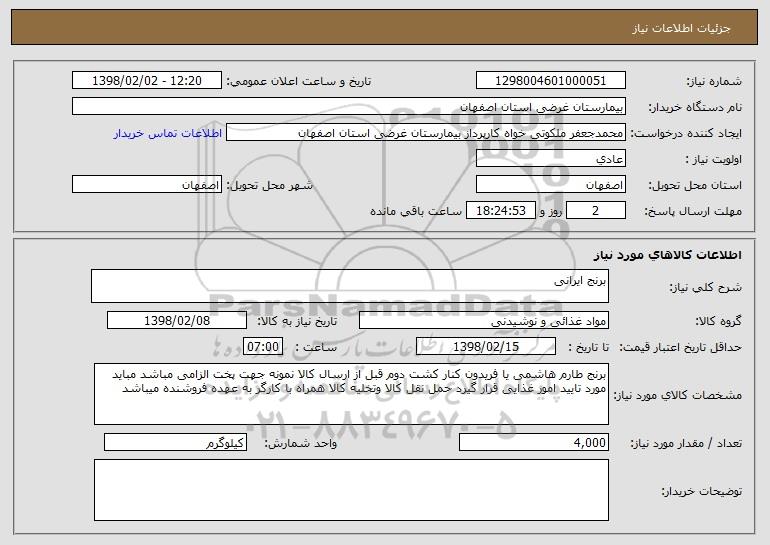Click the حداقل تاریخ اعتبار قیمت label
The image size is (770, 545).
coord(680,347)
